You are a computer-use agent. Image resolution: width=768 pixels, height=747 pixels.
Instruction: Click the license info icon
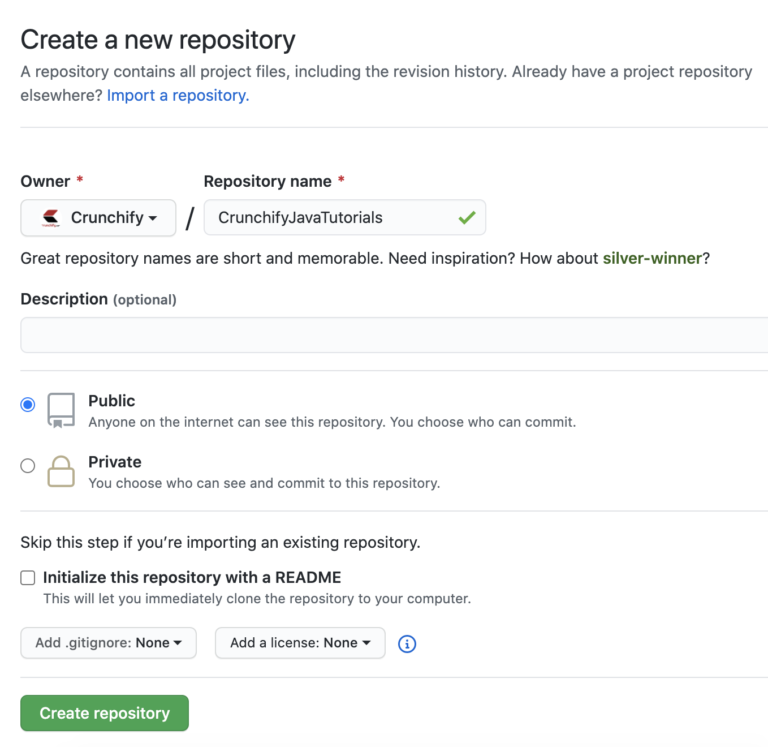[x=407, y=643]
